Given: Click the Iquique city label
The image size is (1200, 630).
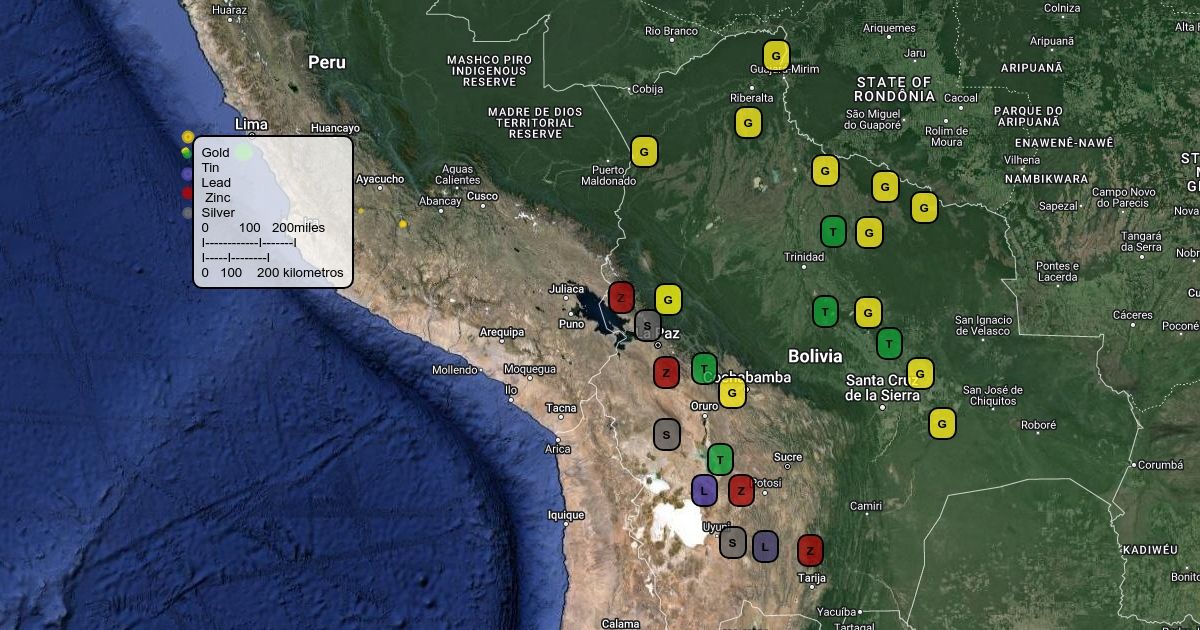Looking at the screenshot, I should [565, 516].
